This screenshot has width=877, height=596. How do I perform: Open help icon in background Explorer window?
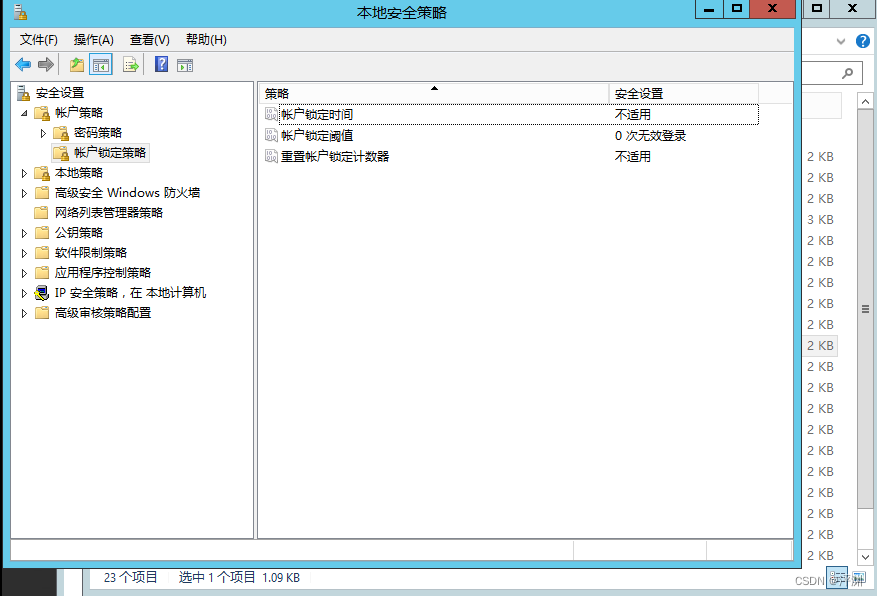click(863, 41)
